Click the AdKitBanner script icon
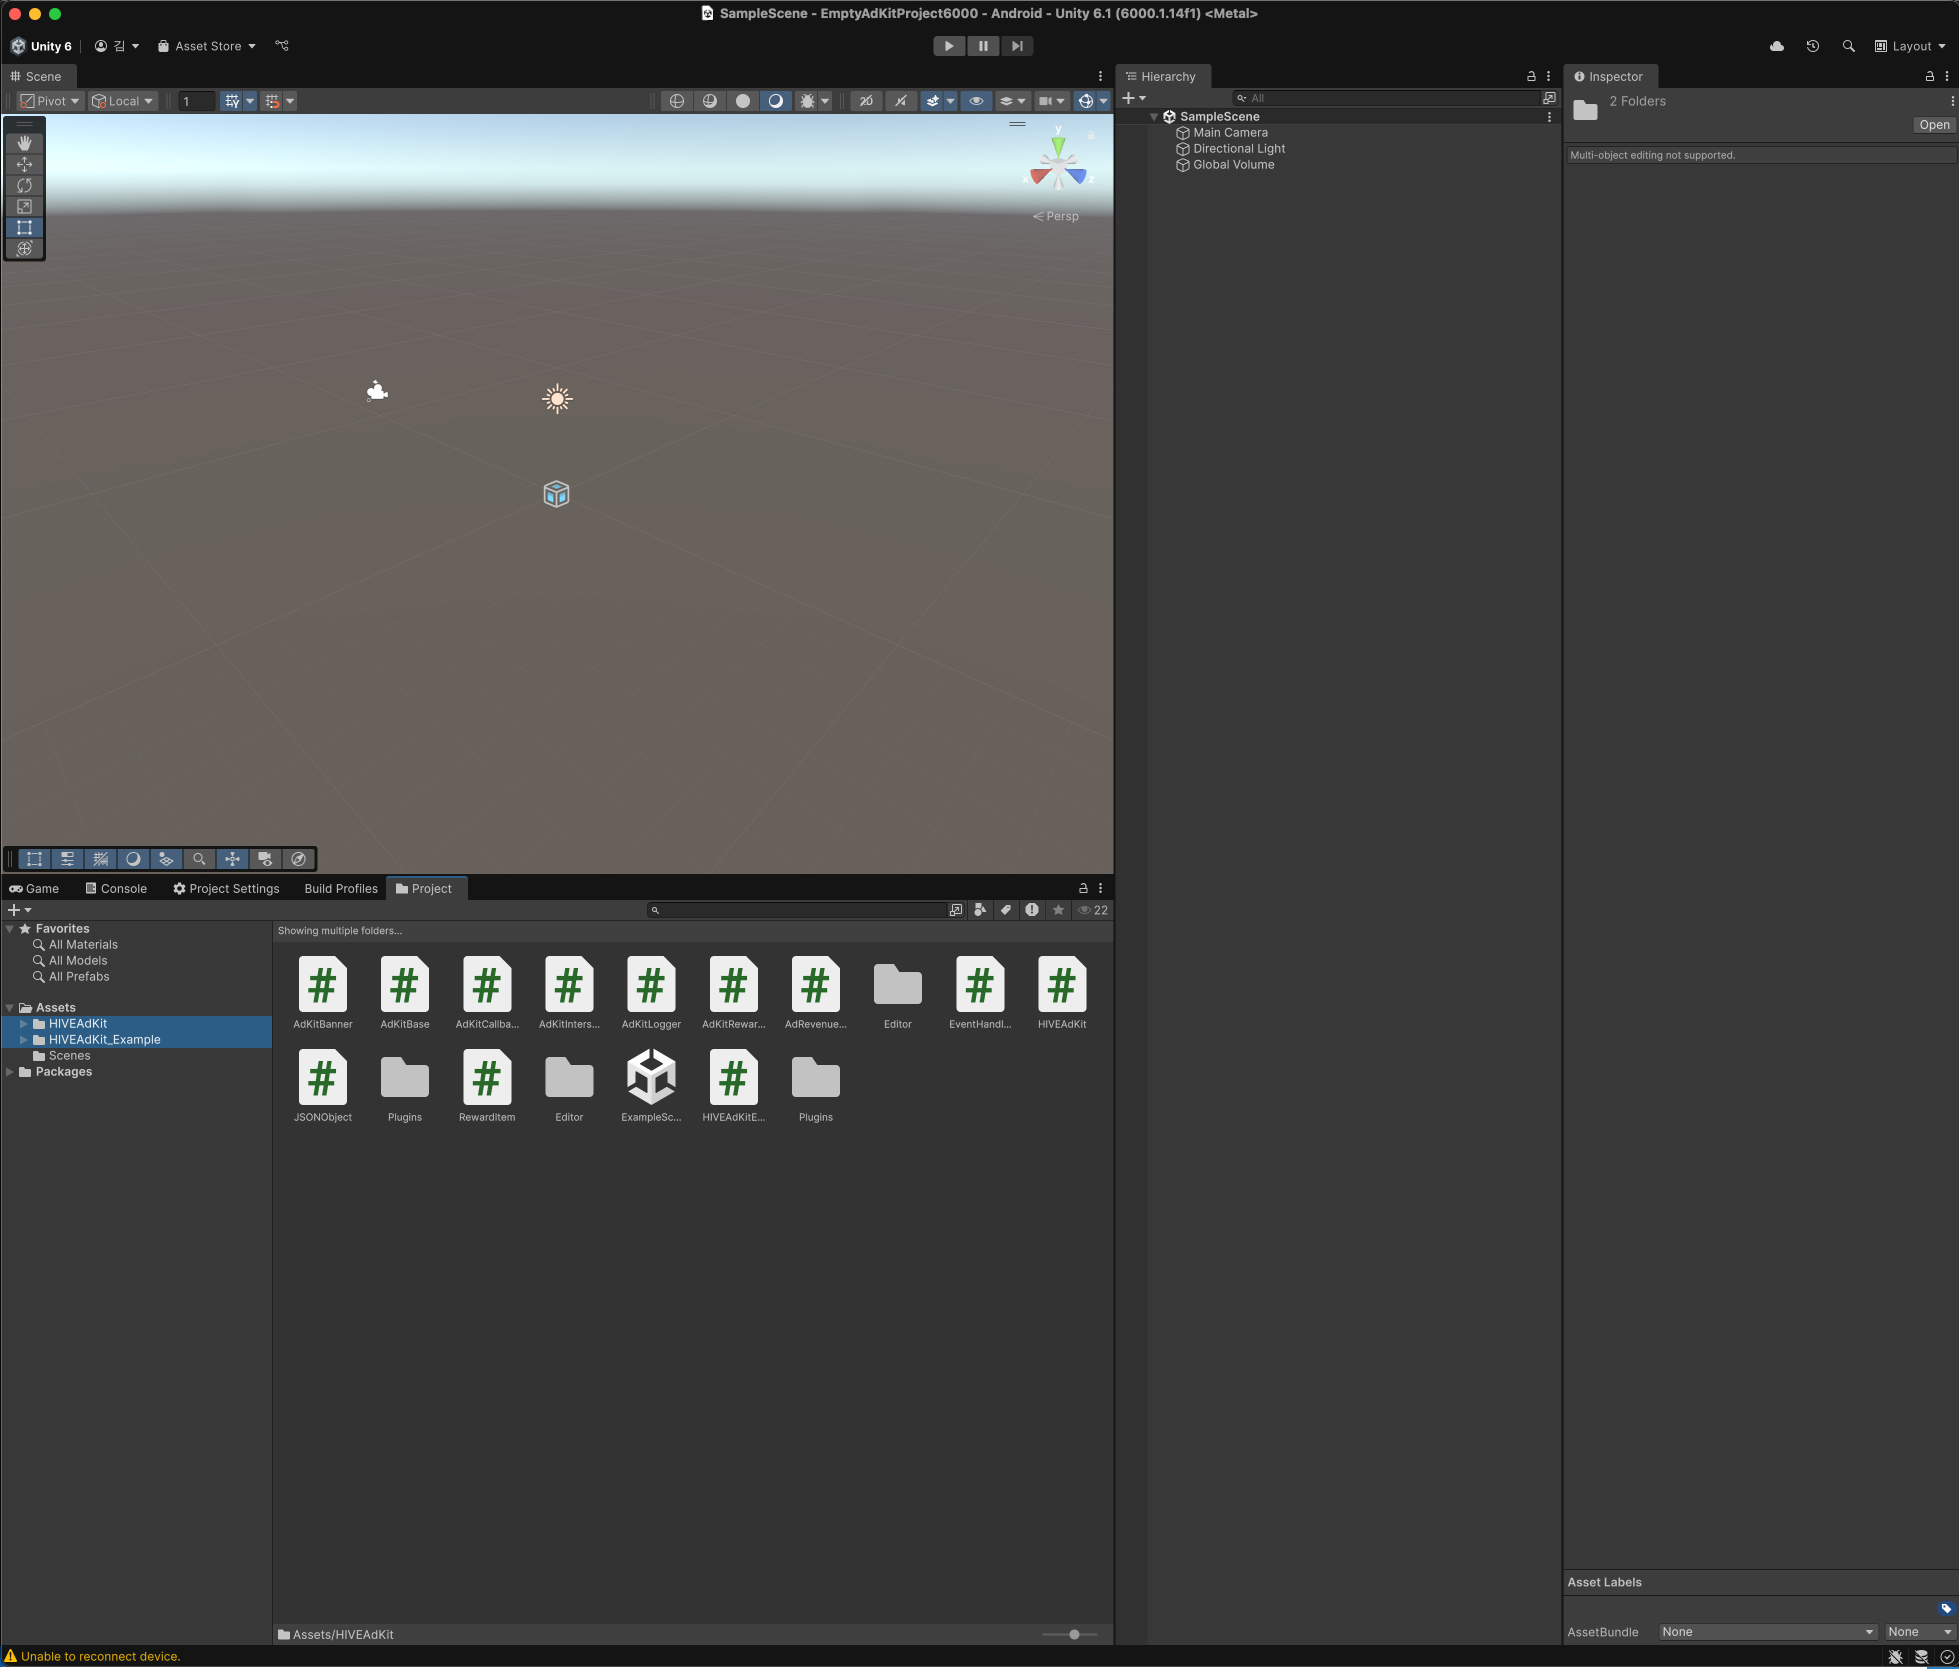 (322, 985)
